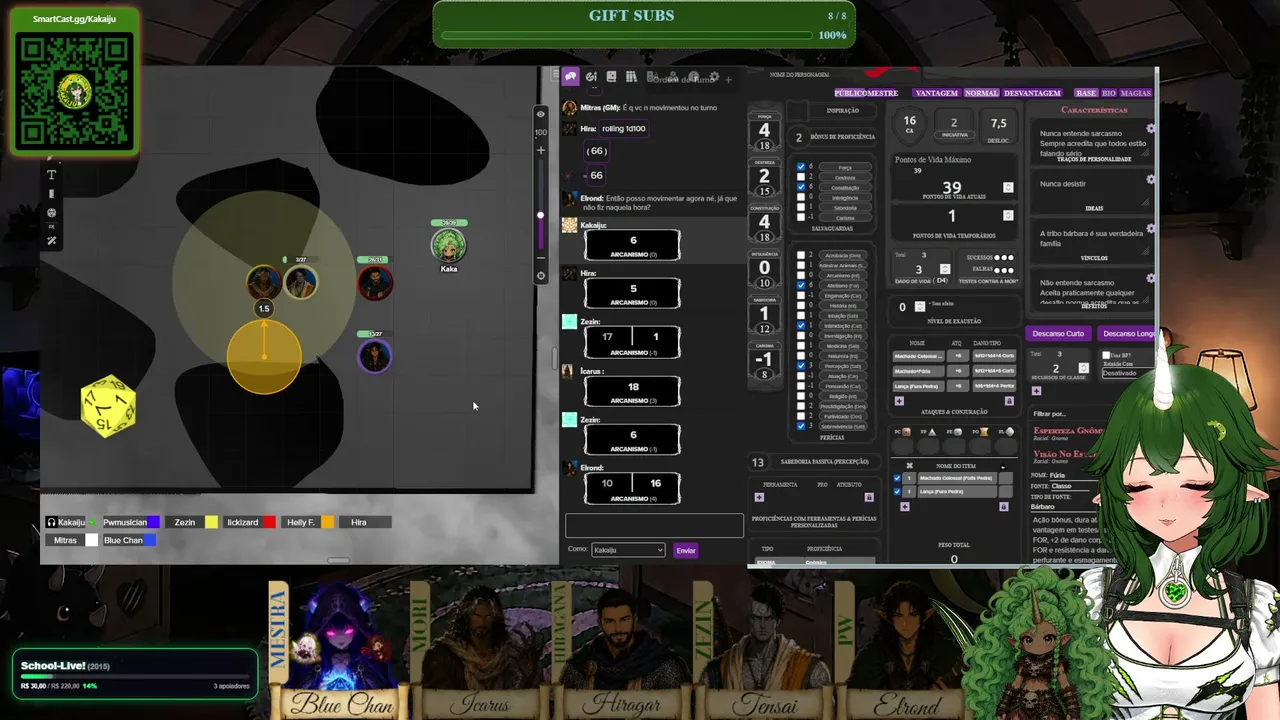Toggle the Constituição saving throw proficiency checkbox
This screenshot has width=1280, height=720.
801,188
